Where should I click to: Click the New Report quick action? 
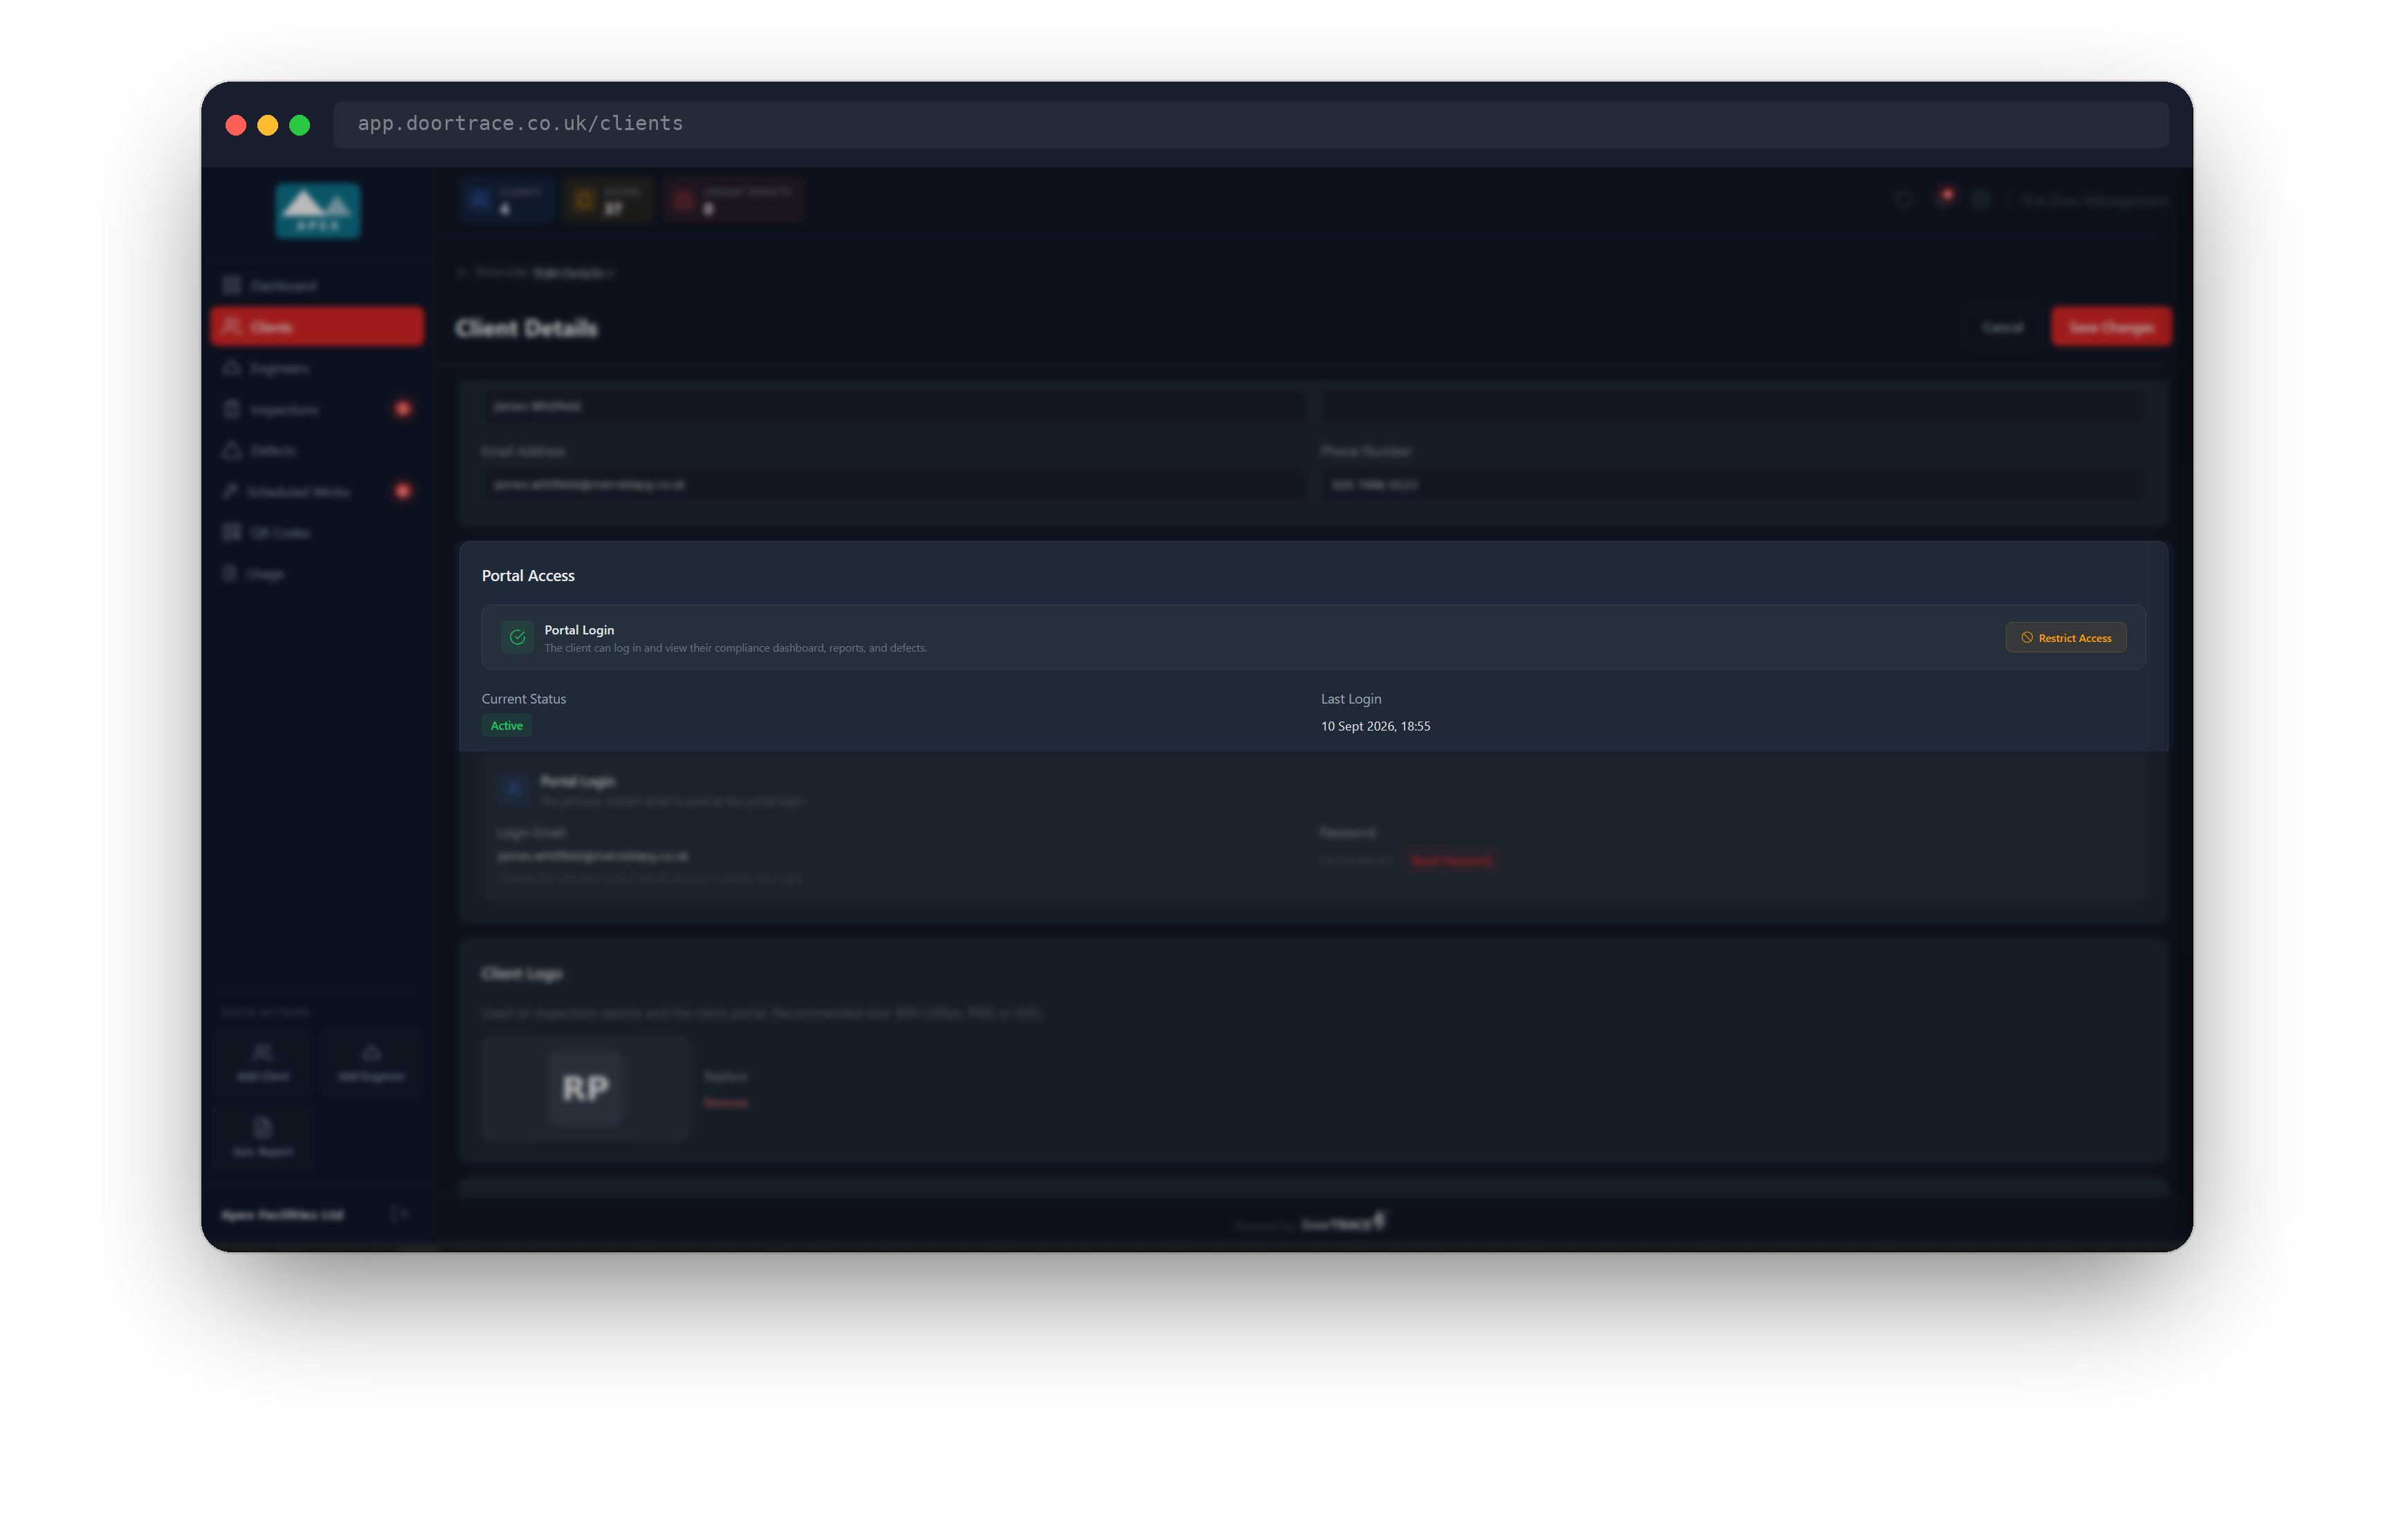[263, 1137]
